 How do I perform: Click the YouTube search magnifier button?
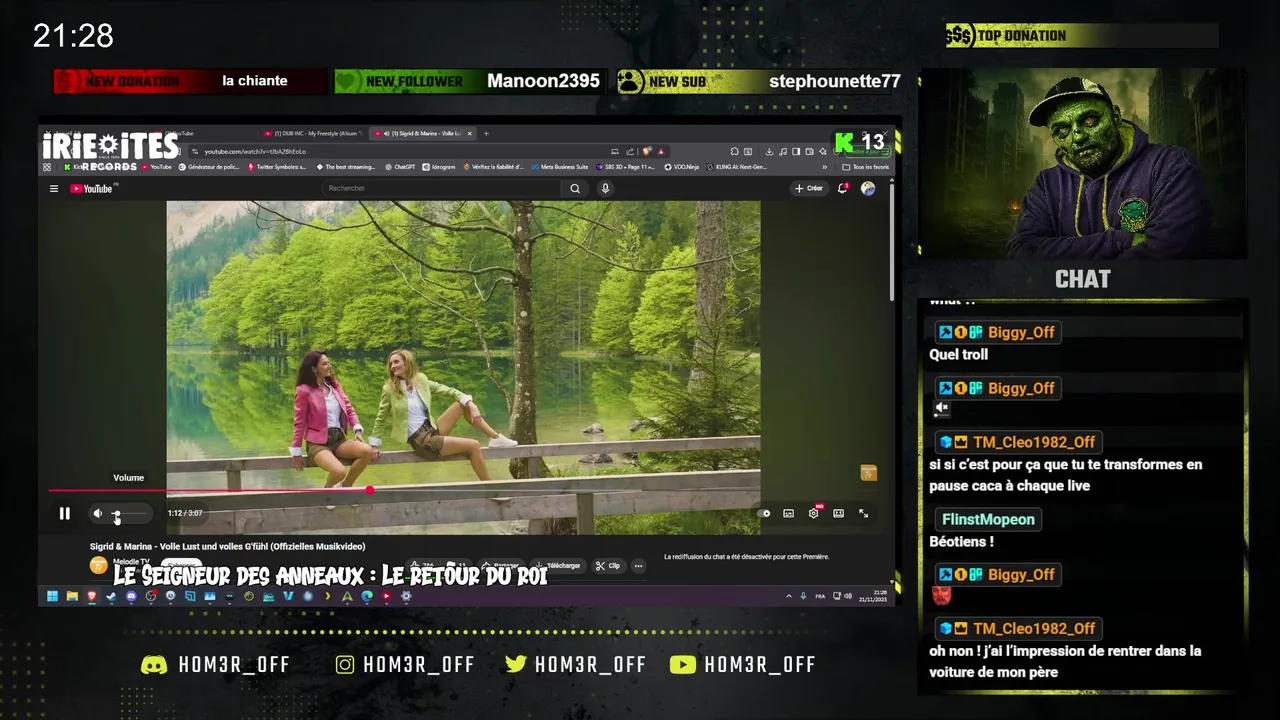pos(575,188)
